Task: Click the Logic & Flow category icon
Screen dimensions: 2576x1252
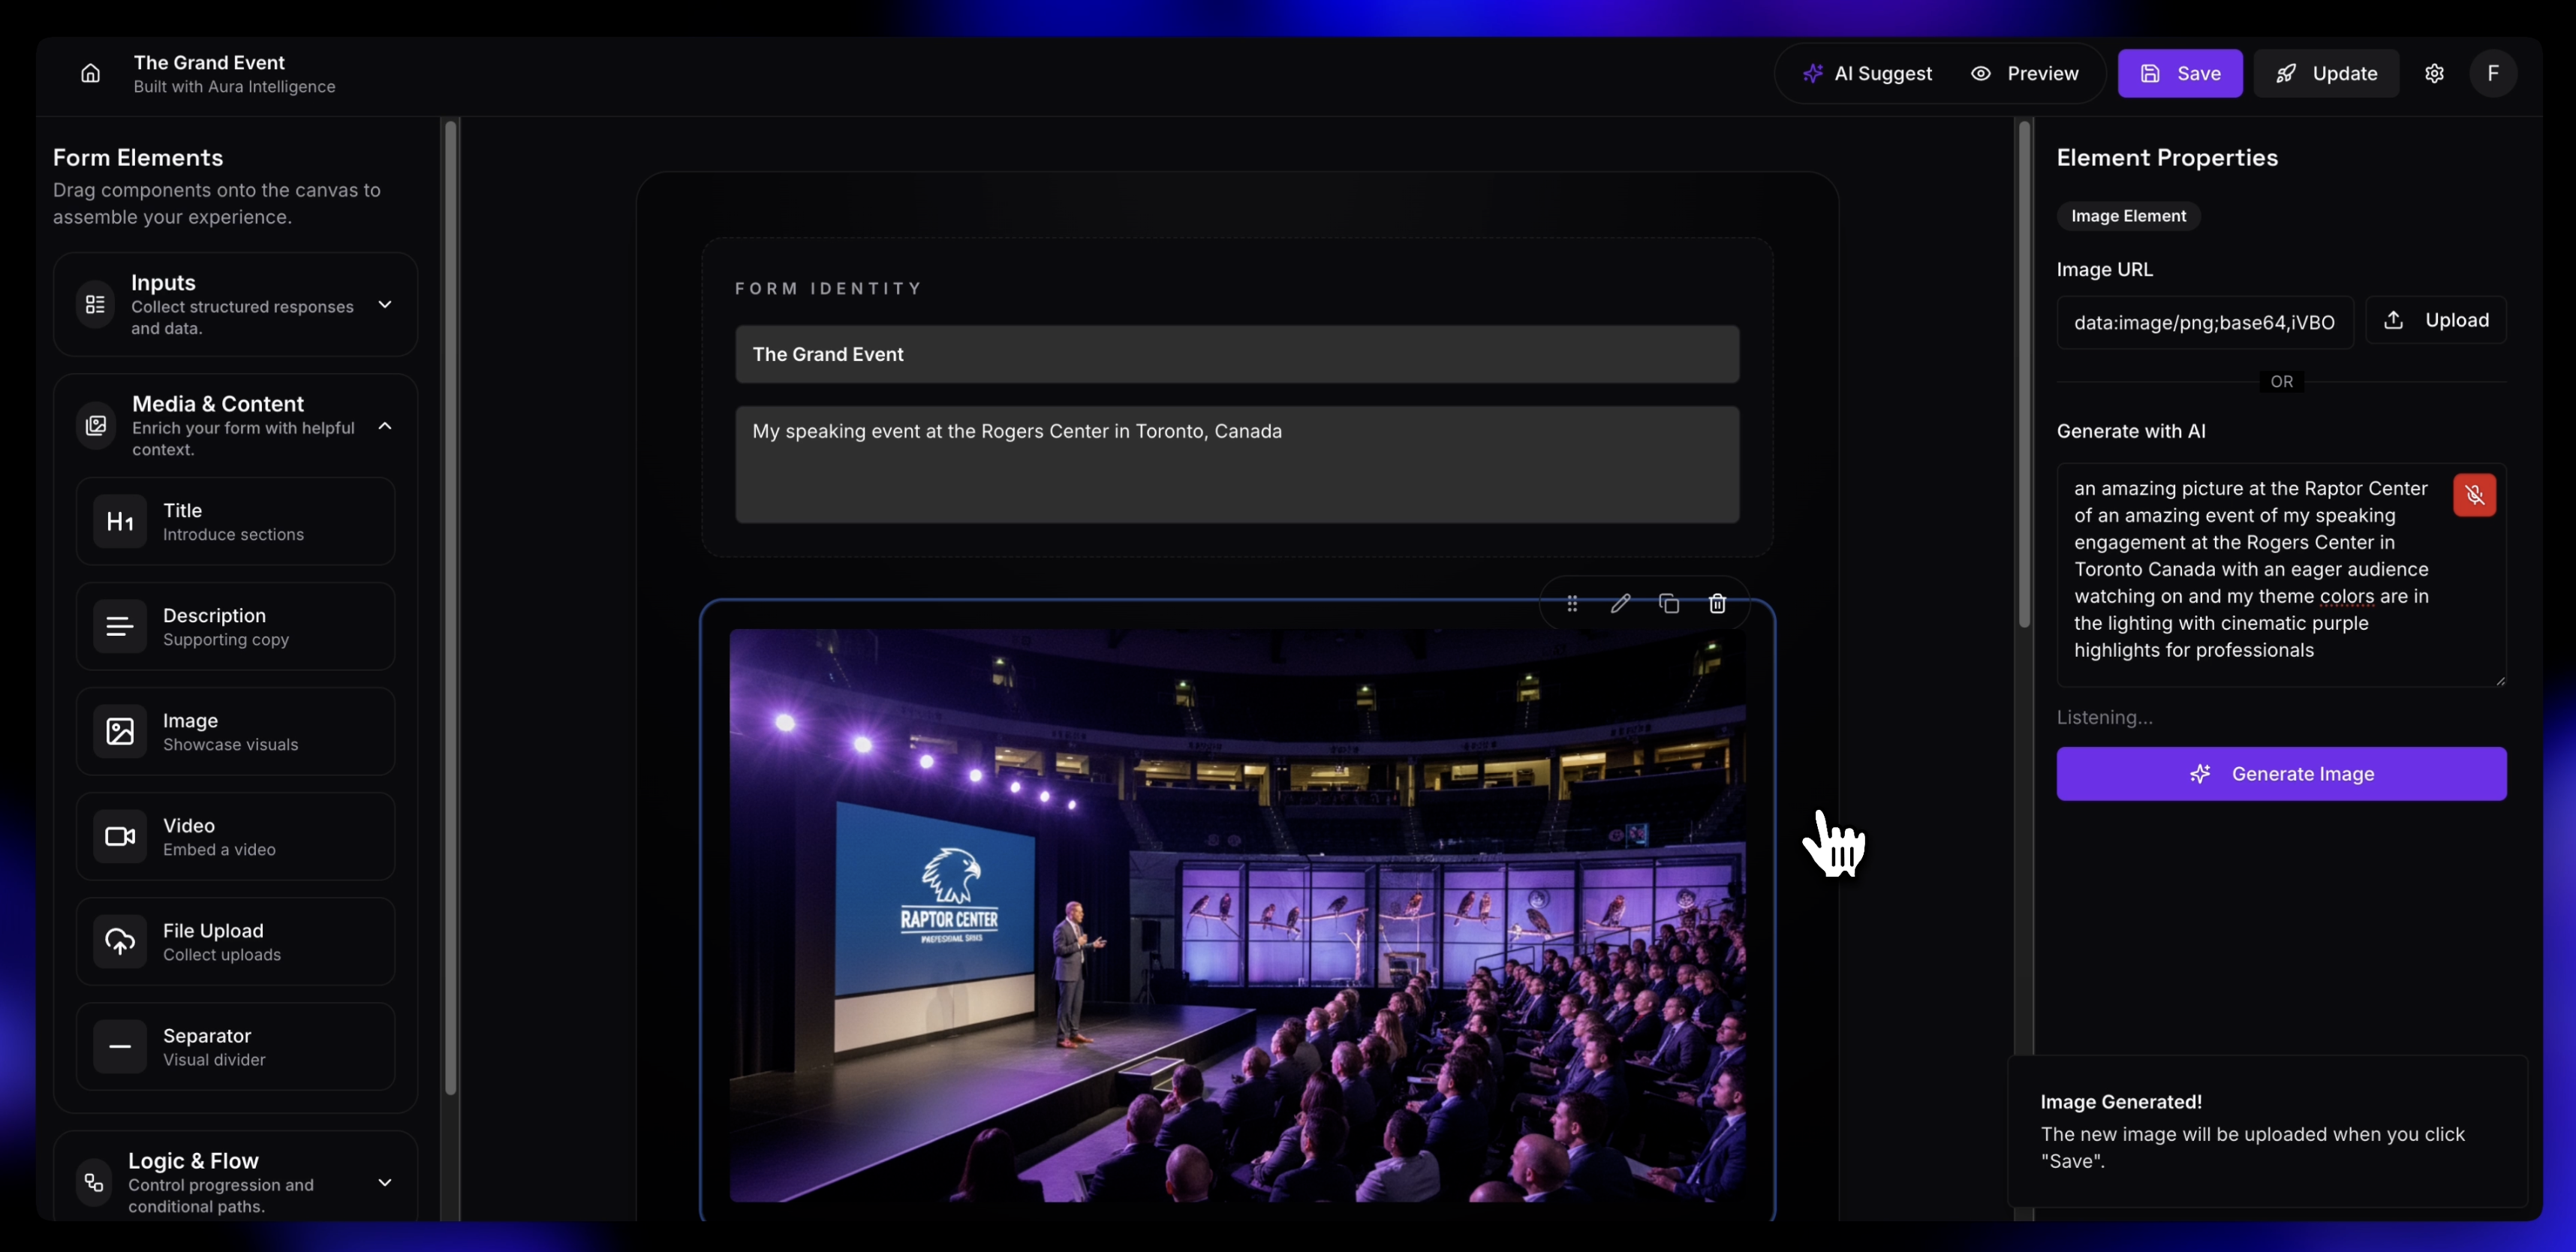Action: pos(94,1182)
